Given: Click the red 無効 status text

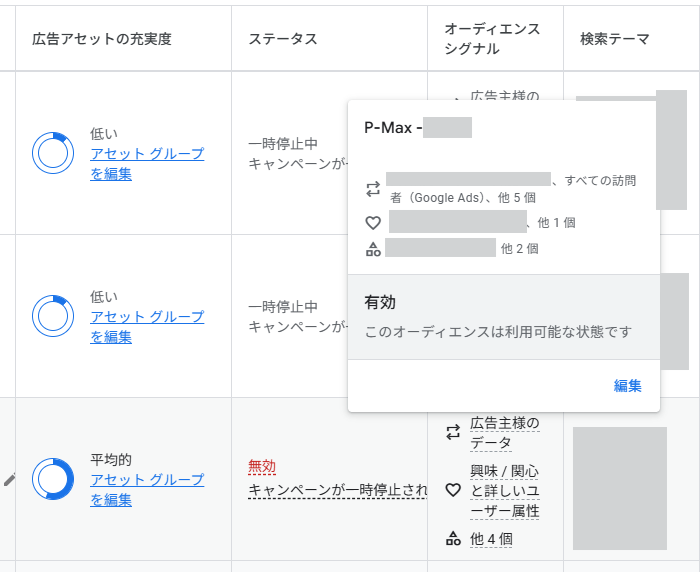Looking at the screenshot, I should click(262, 467).
